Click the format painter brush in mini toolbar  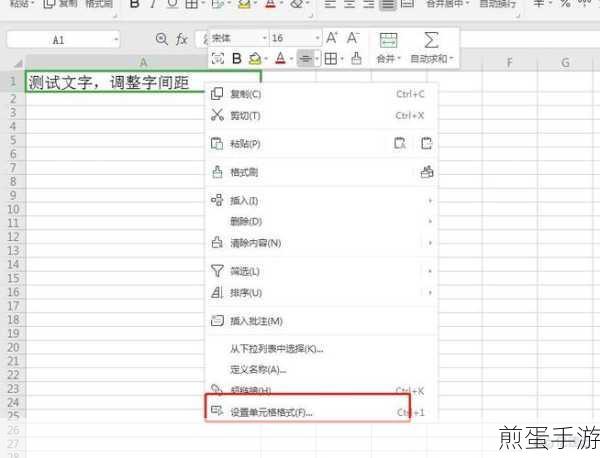356,59
